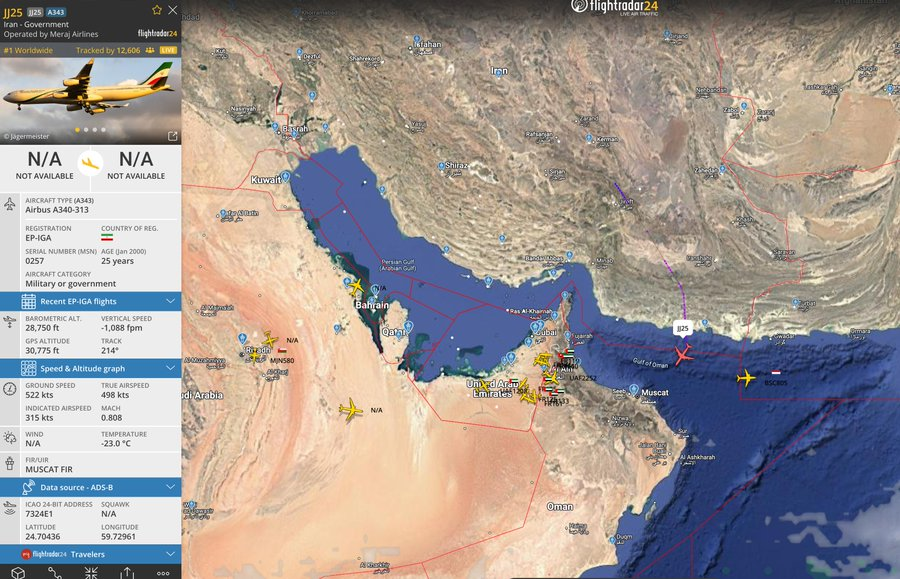Click the Qatar airport pin
Image resolution: width=900 pixels, height=579 pixels.
click(408, 327)
